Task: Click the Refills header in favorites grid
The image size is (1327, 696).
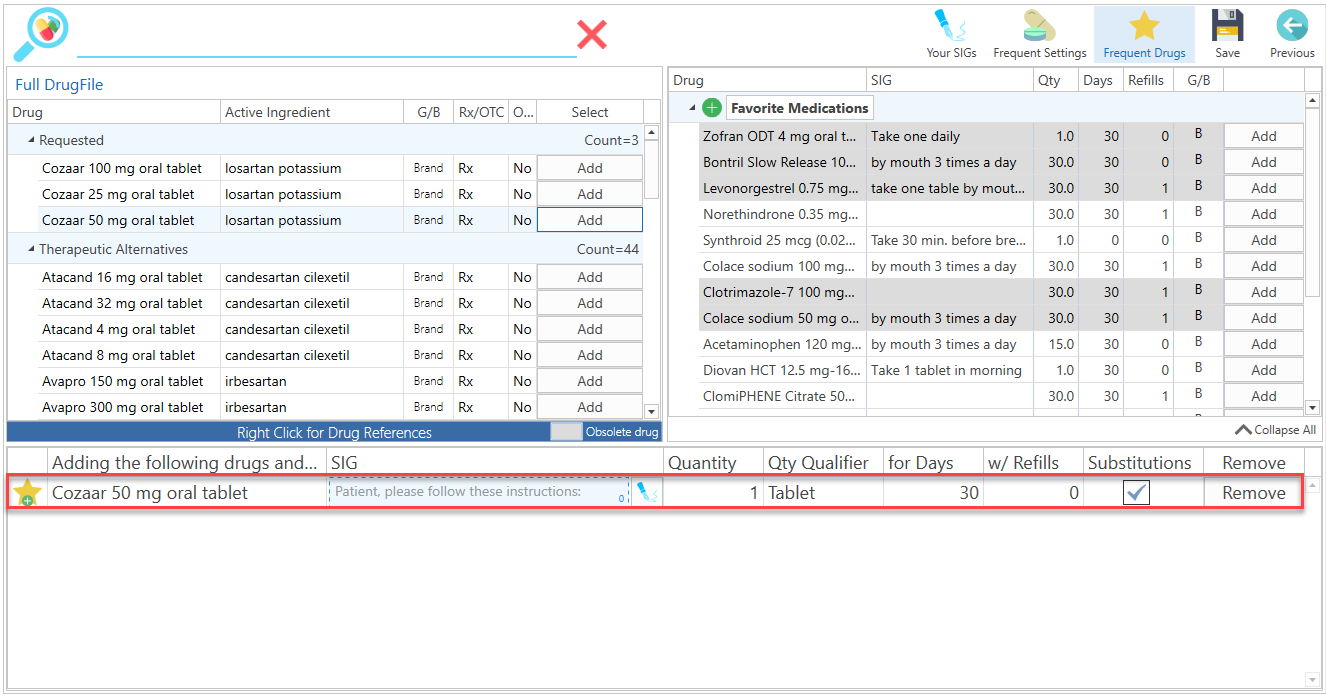Action: pyautogui.click(x=1146, y=80)
